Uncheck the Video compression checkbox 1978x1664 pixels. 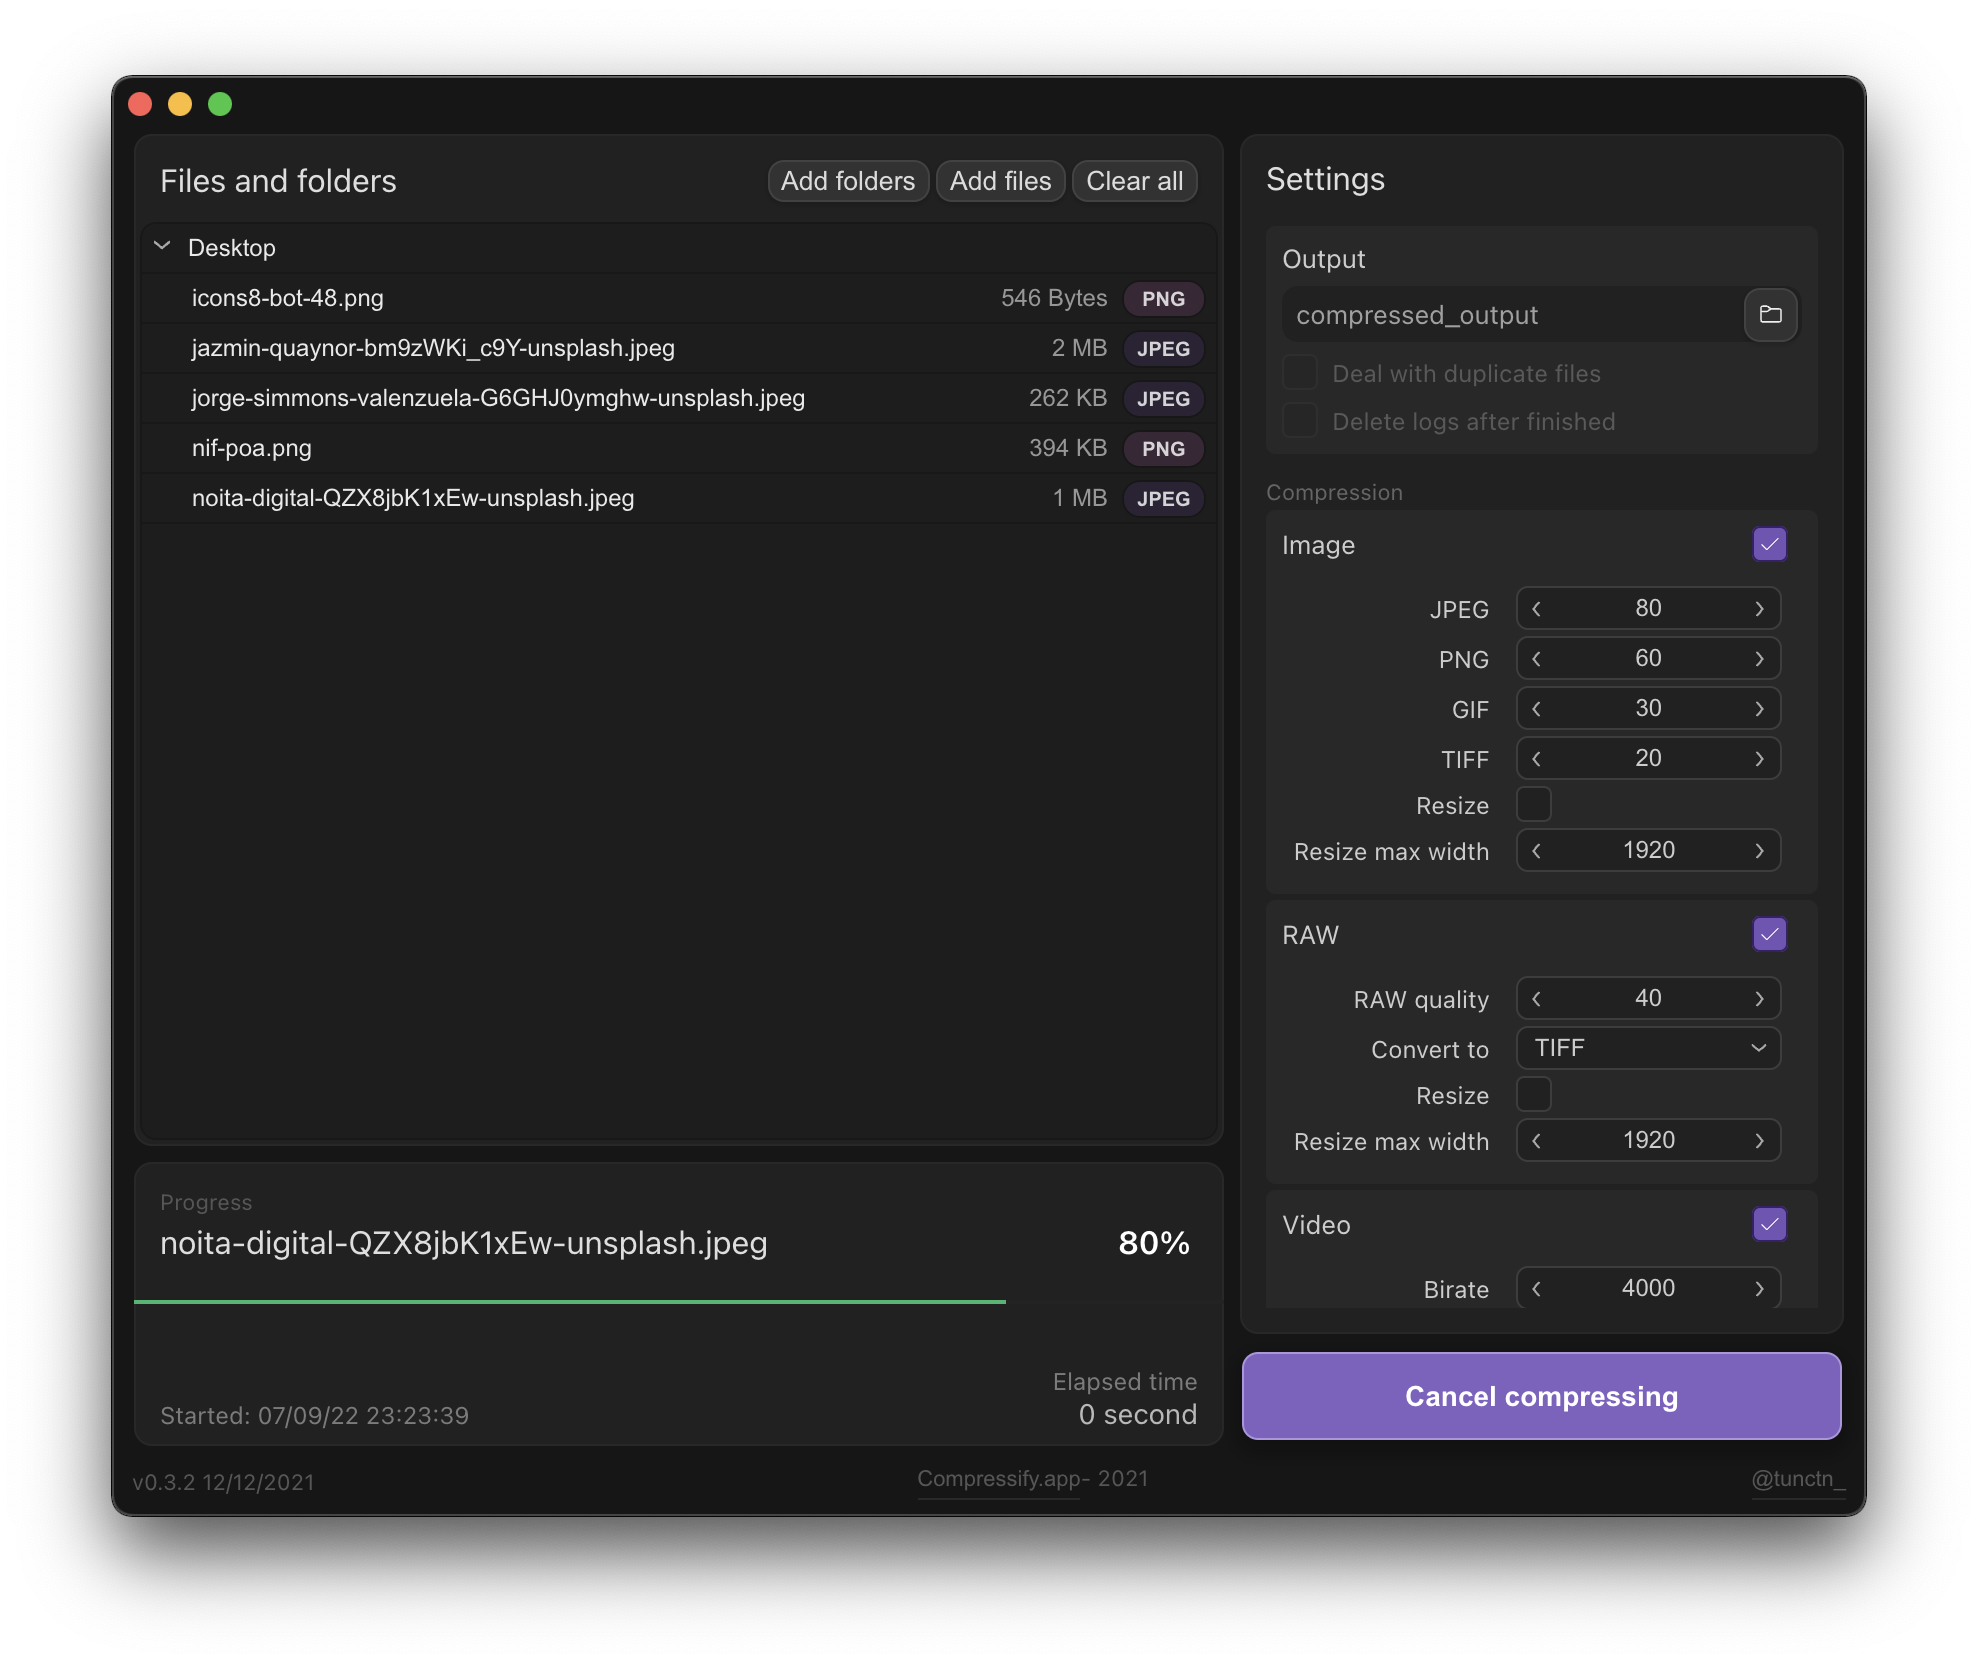click(1769, 1225)
